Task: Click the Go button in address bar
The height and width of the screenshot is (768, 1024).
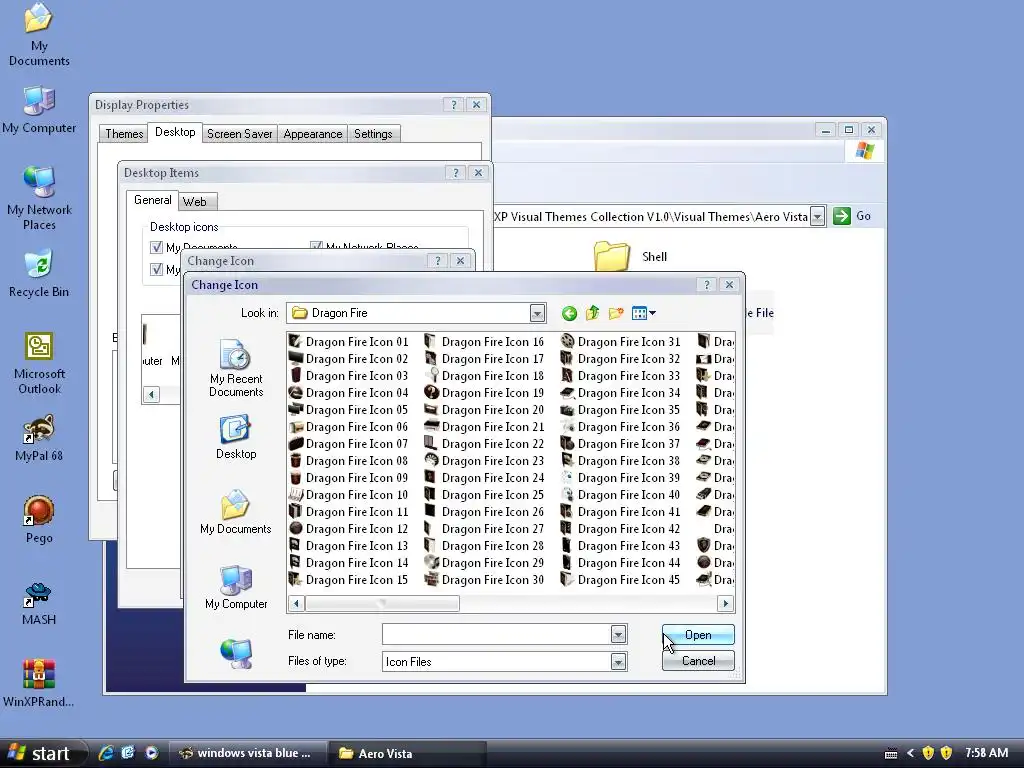Action: 852,216
